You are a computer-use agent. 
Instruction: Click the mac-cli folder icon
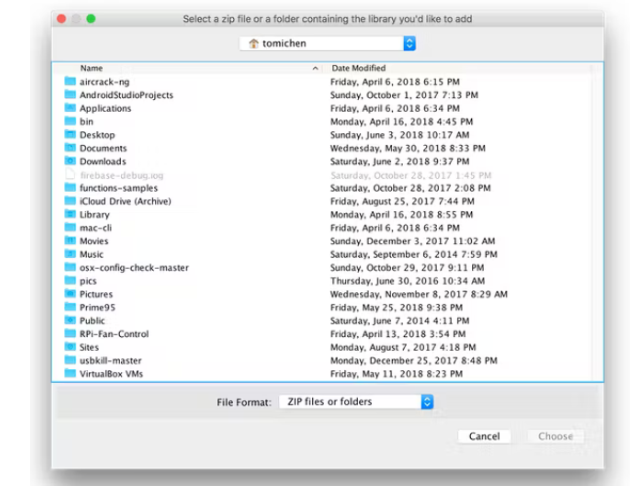70,227
